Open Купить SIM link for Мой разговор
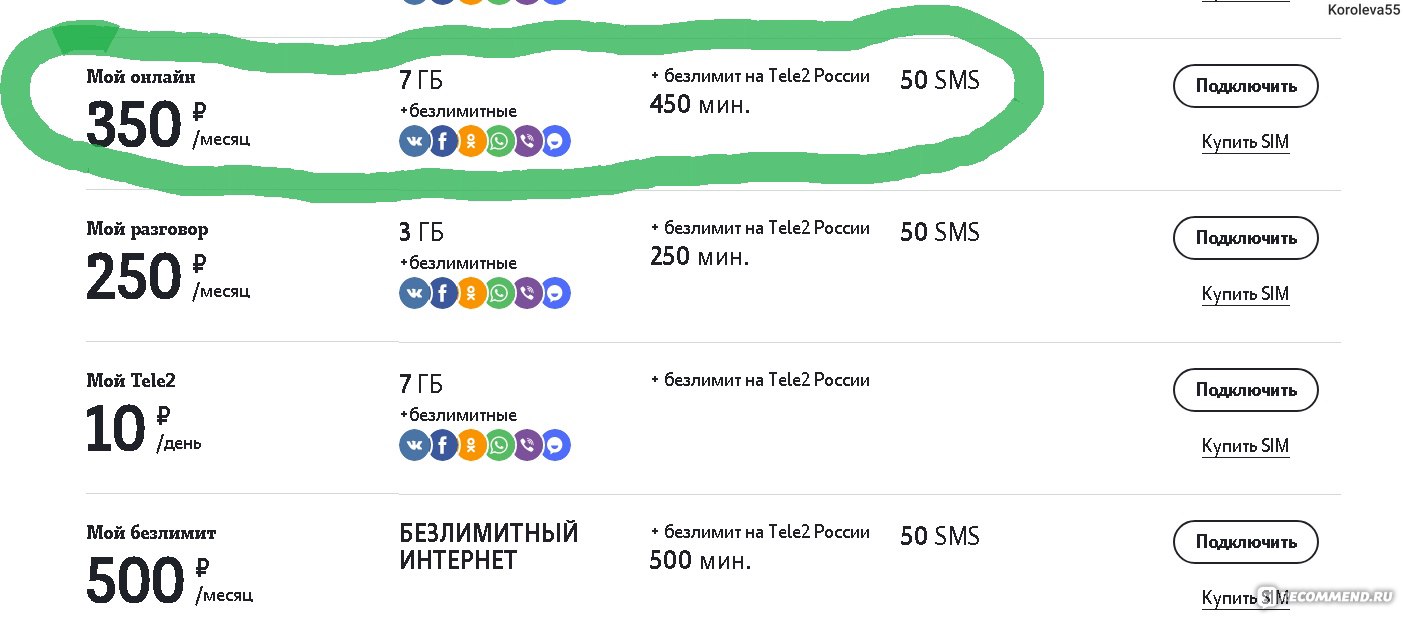Screen dimensions: 1404x618 point(1245,294)
